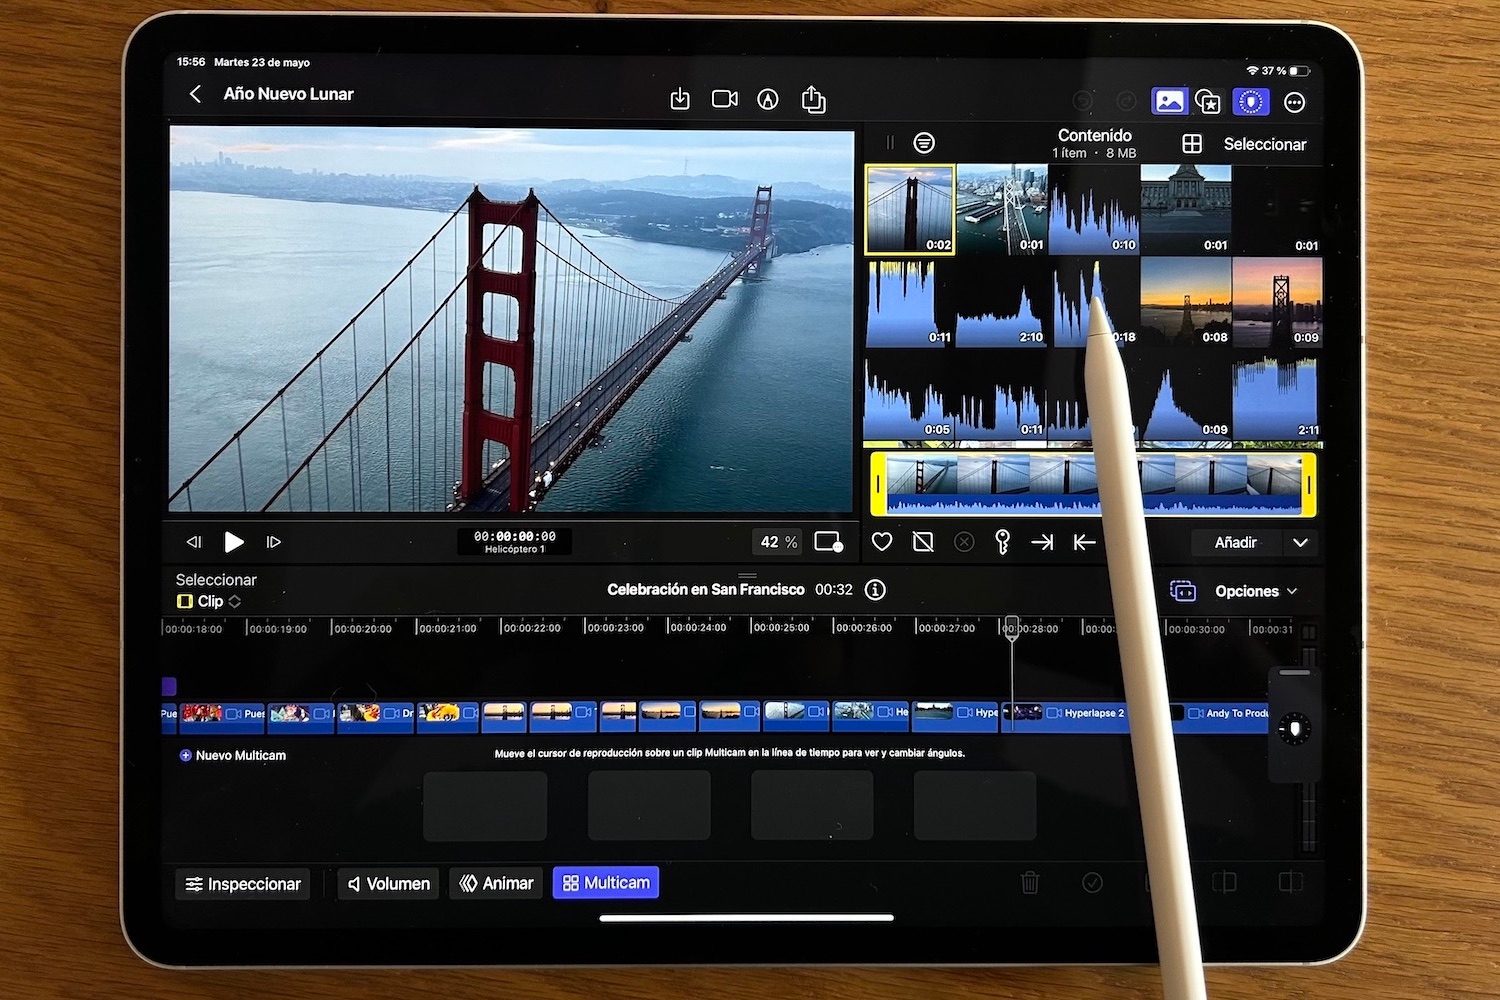Toggle the Multicam panel tab
This screenshot has width=1500, height=1000.
click(606, 883)
